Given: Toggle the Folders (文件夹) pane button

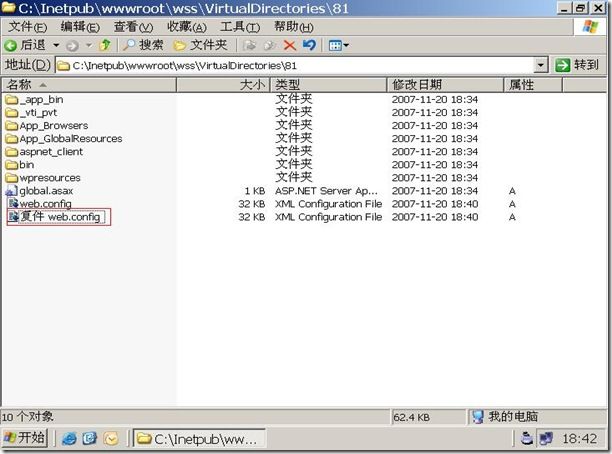Looking at the screenshot, I should [200, 45].
